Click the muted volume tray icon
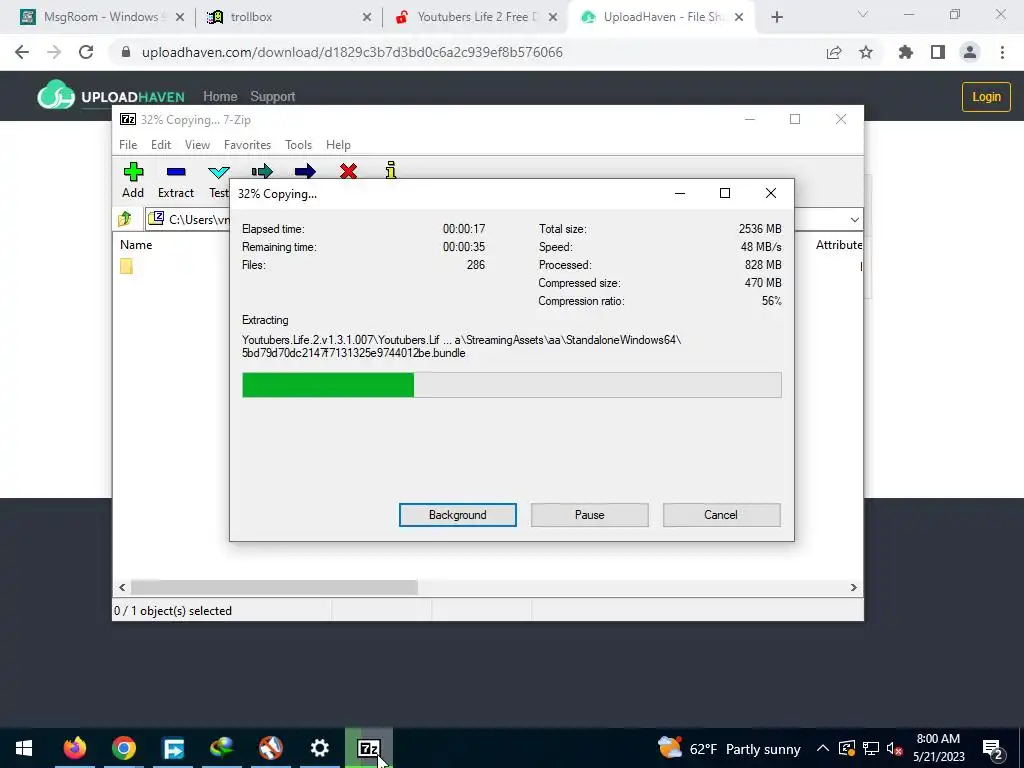The width and height of the screenshot is (1024, 768). pyautogui.click(x=894, y=748)
